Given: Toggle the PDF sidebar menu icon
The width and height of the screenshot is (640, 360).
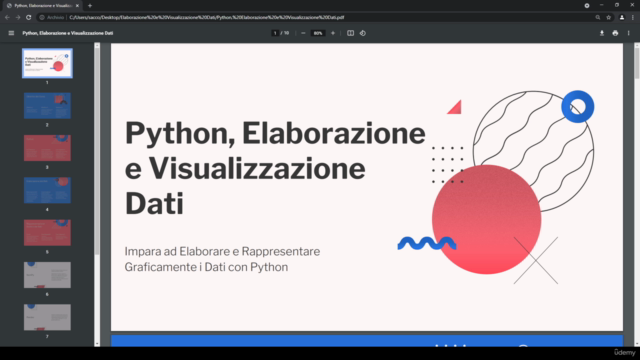Looking at the screenshot, I should (11, 33).
